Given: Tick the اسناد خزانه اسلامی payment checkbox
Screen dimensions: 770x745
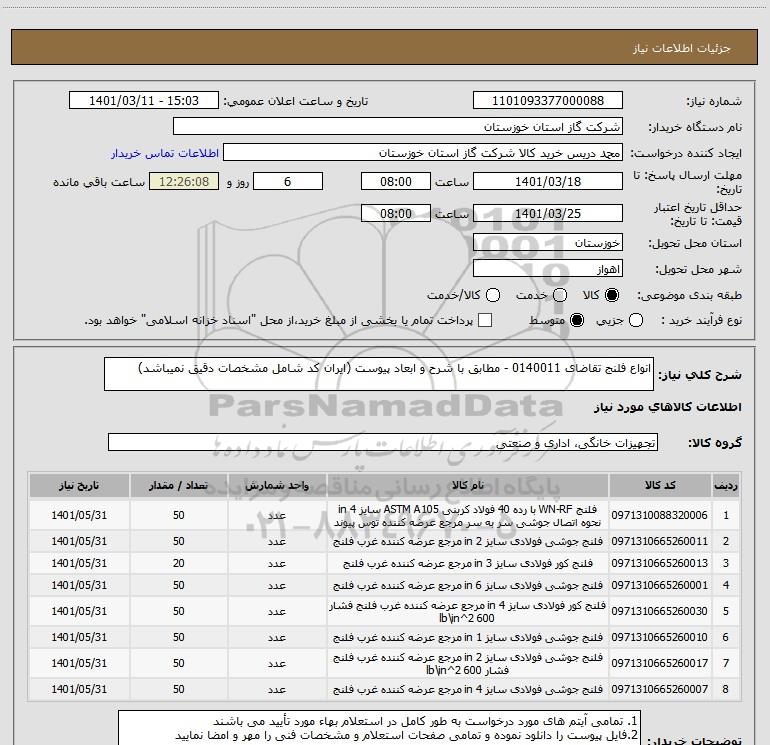Looking at the screenshot, I should click(485, 320).
